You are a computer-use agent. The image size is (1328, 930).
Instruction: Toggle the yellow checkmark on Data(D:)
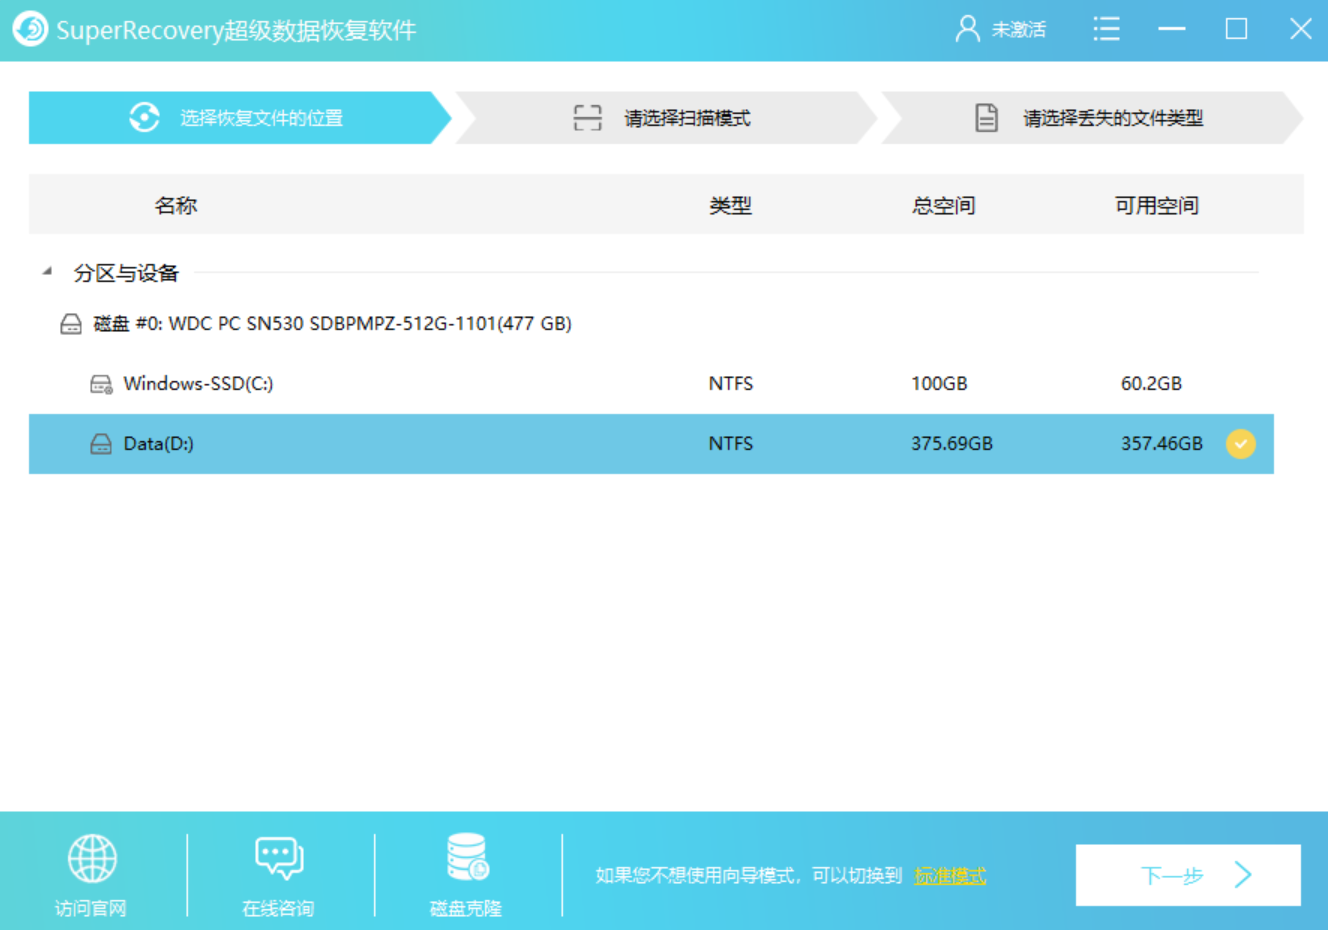click(x=1240, y=444)
